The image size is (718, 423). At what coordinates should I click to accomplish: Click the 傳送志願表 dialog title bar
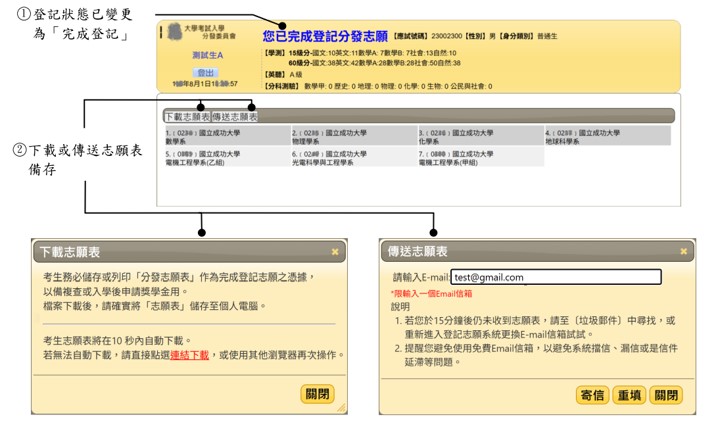coord(538,251)
